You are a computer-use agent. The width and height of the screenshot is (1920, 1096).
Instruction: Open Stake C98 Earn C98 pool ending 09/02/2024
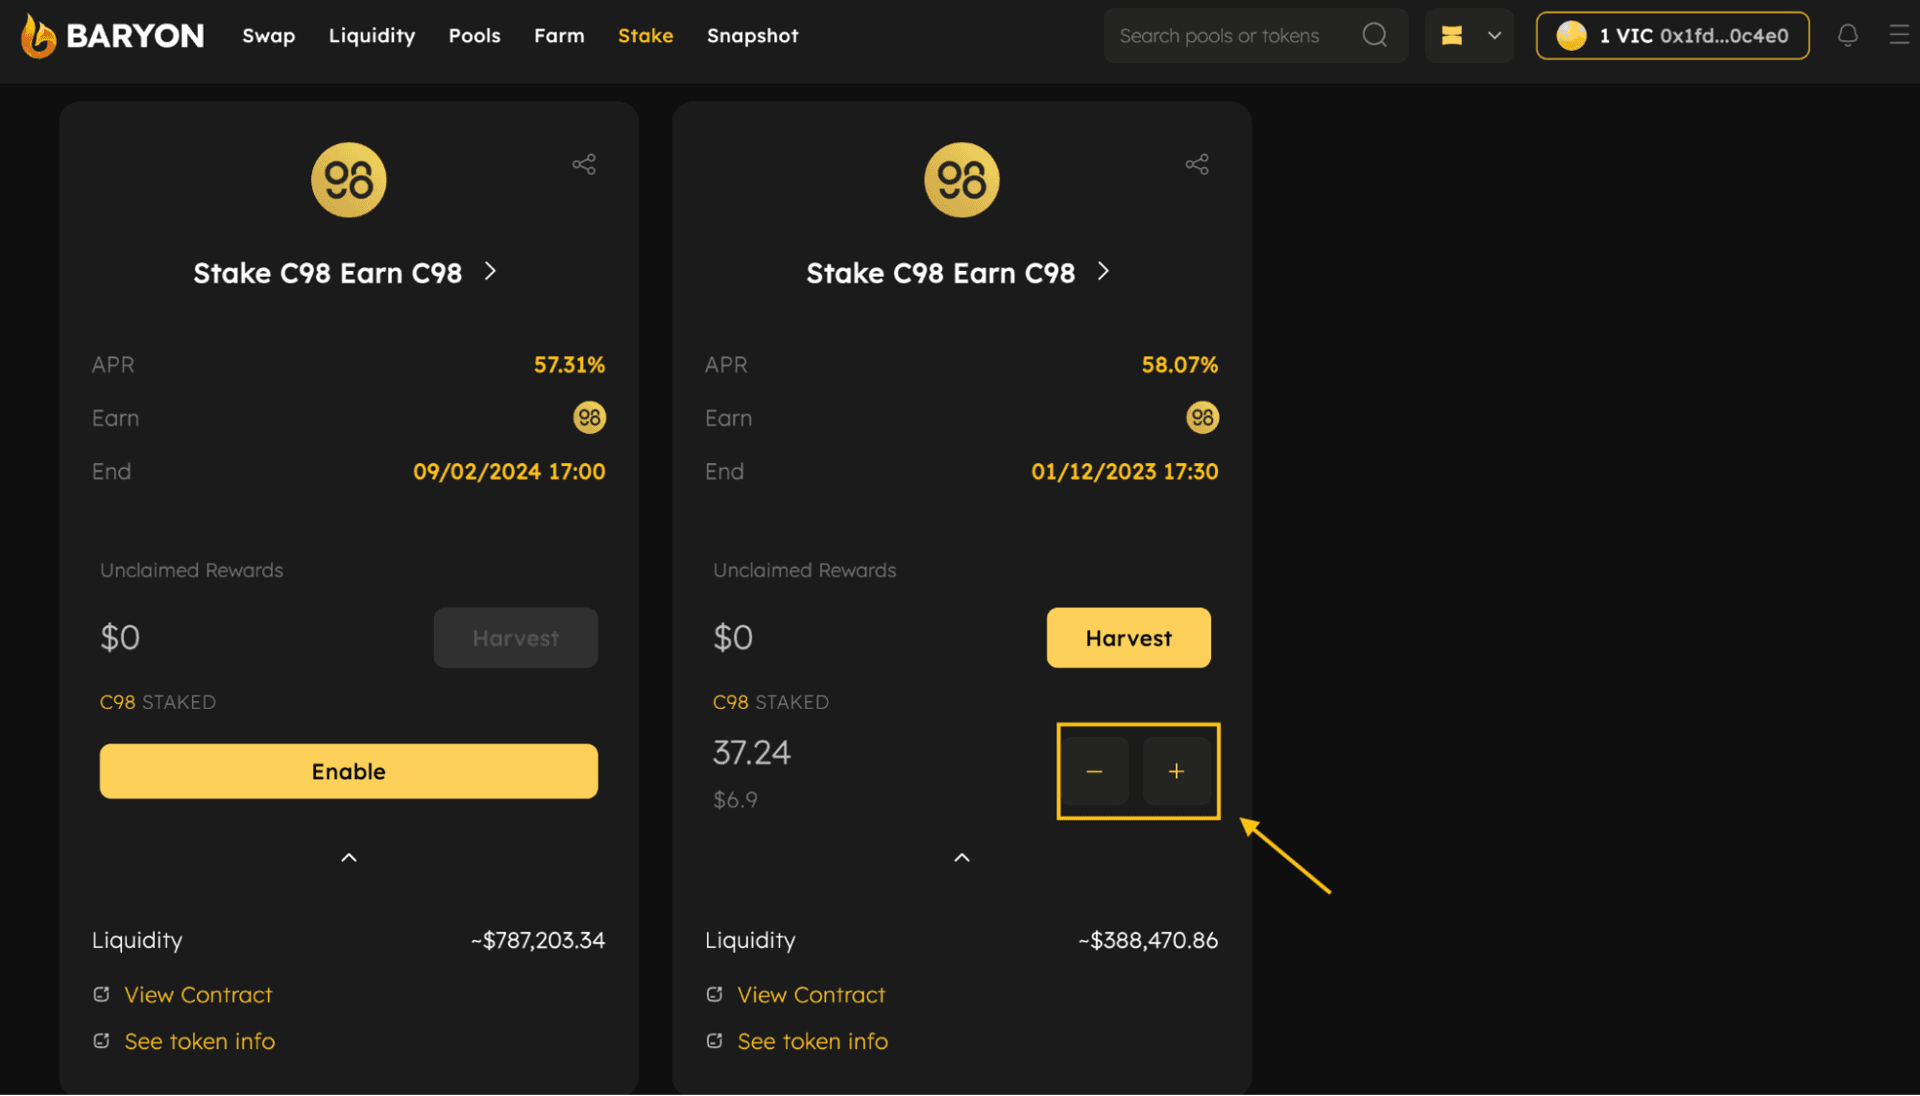click(x=344, y=273)
